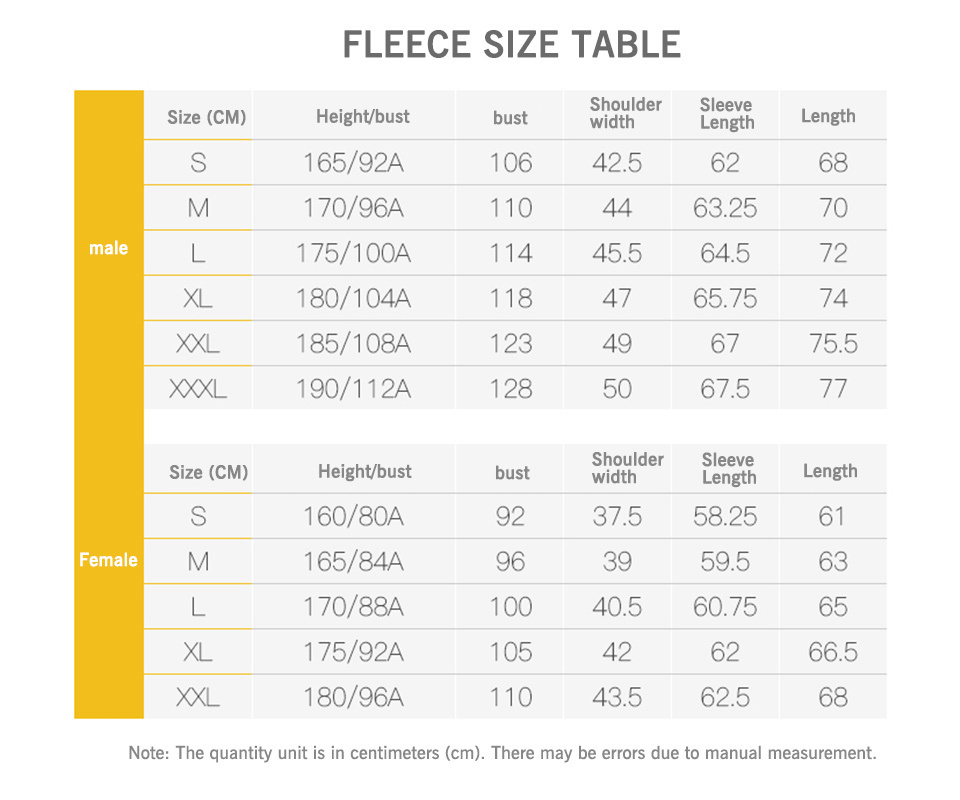
Task: Click the 160/80A height/bust cell
Action: coord(353,517)
